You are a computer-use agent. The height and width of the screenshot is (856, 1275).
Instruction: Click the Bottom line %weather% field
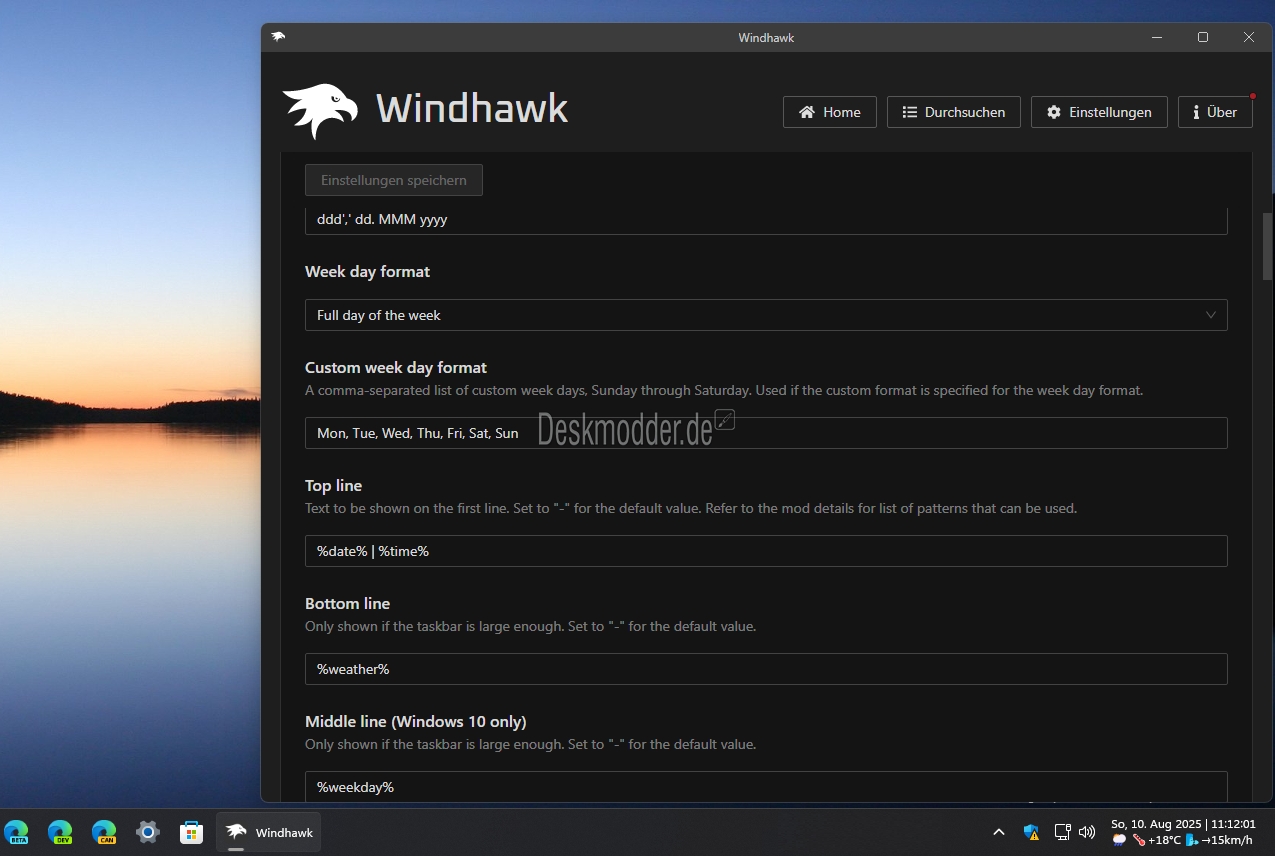(766, 669)
